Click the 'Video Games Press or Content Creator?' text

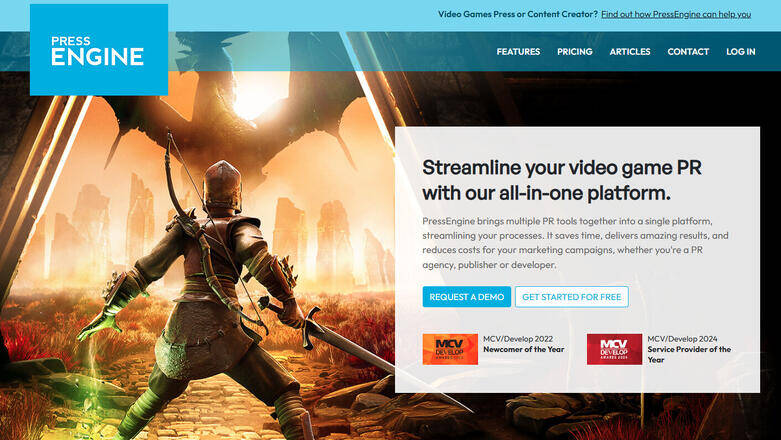517,15
